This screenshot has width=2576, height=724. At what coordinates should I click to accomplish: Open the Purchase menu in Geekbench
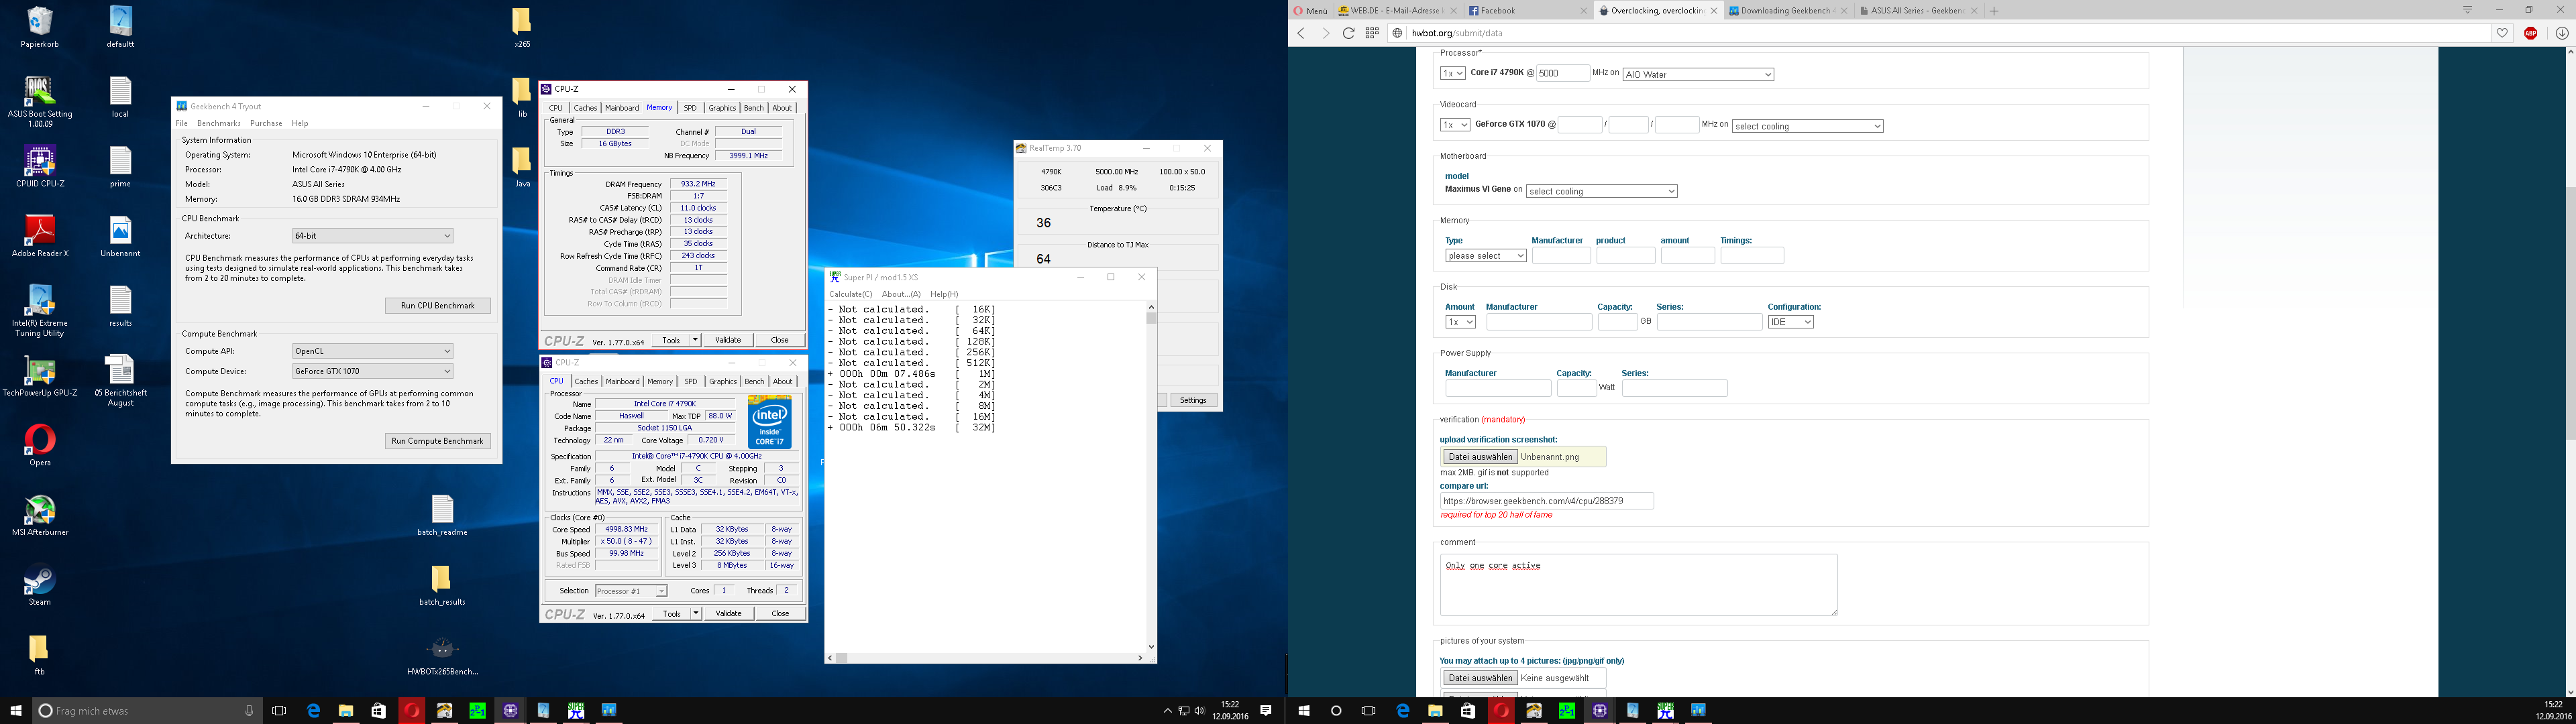[x=265, y=123]
